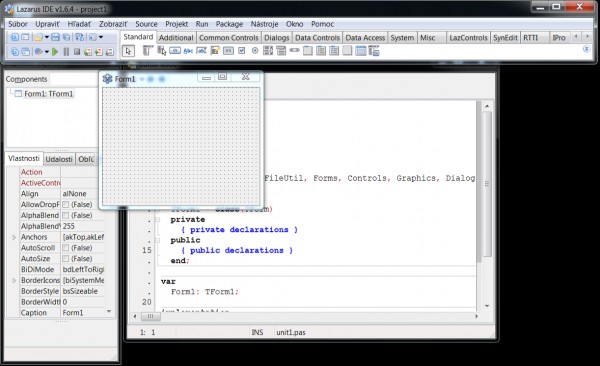Screen dimensions: 600x366
Task: Click the Components filter input field
Action: (73, 79)
